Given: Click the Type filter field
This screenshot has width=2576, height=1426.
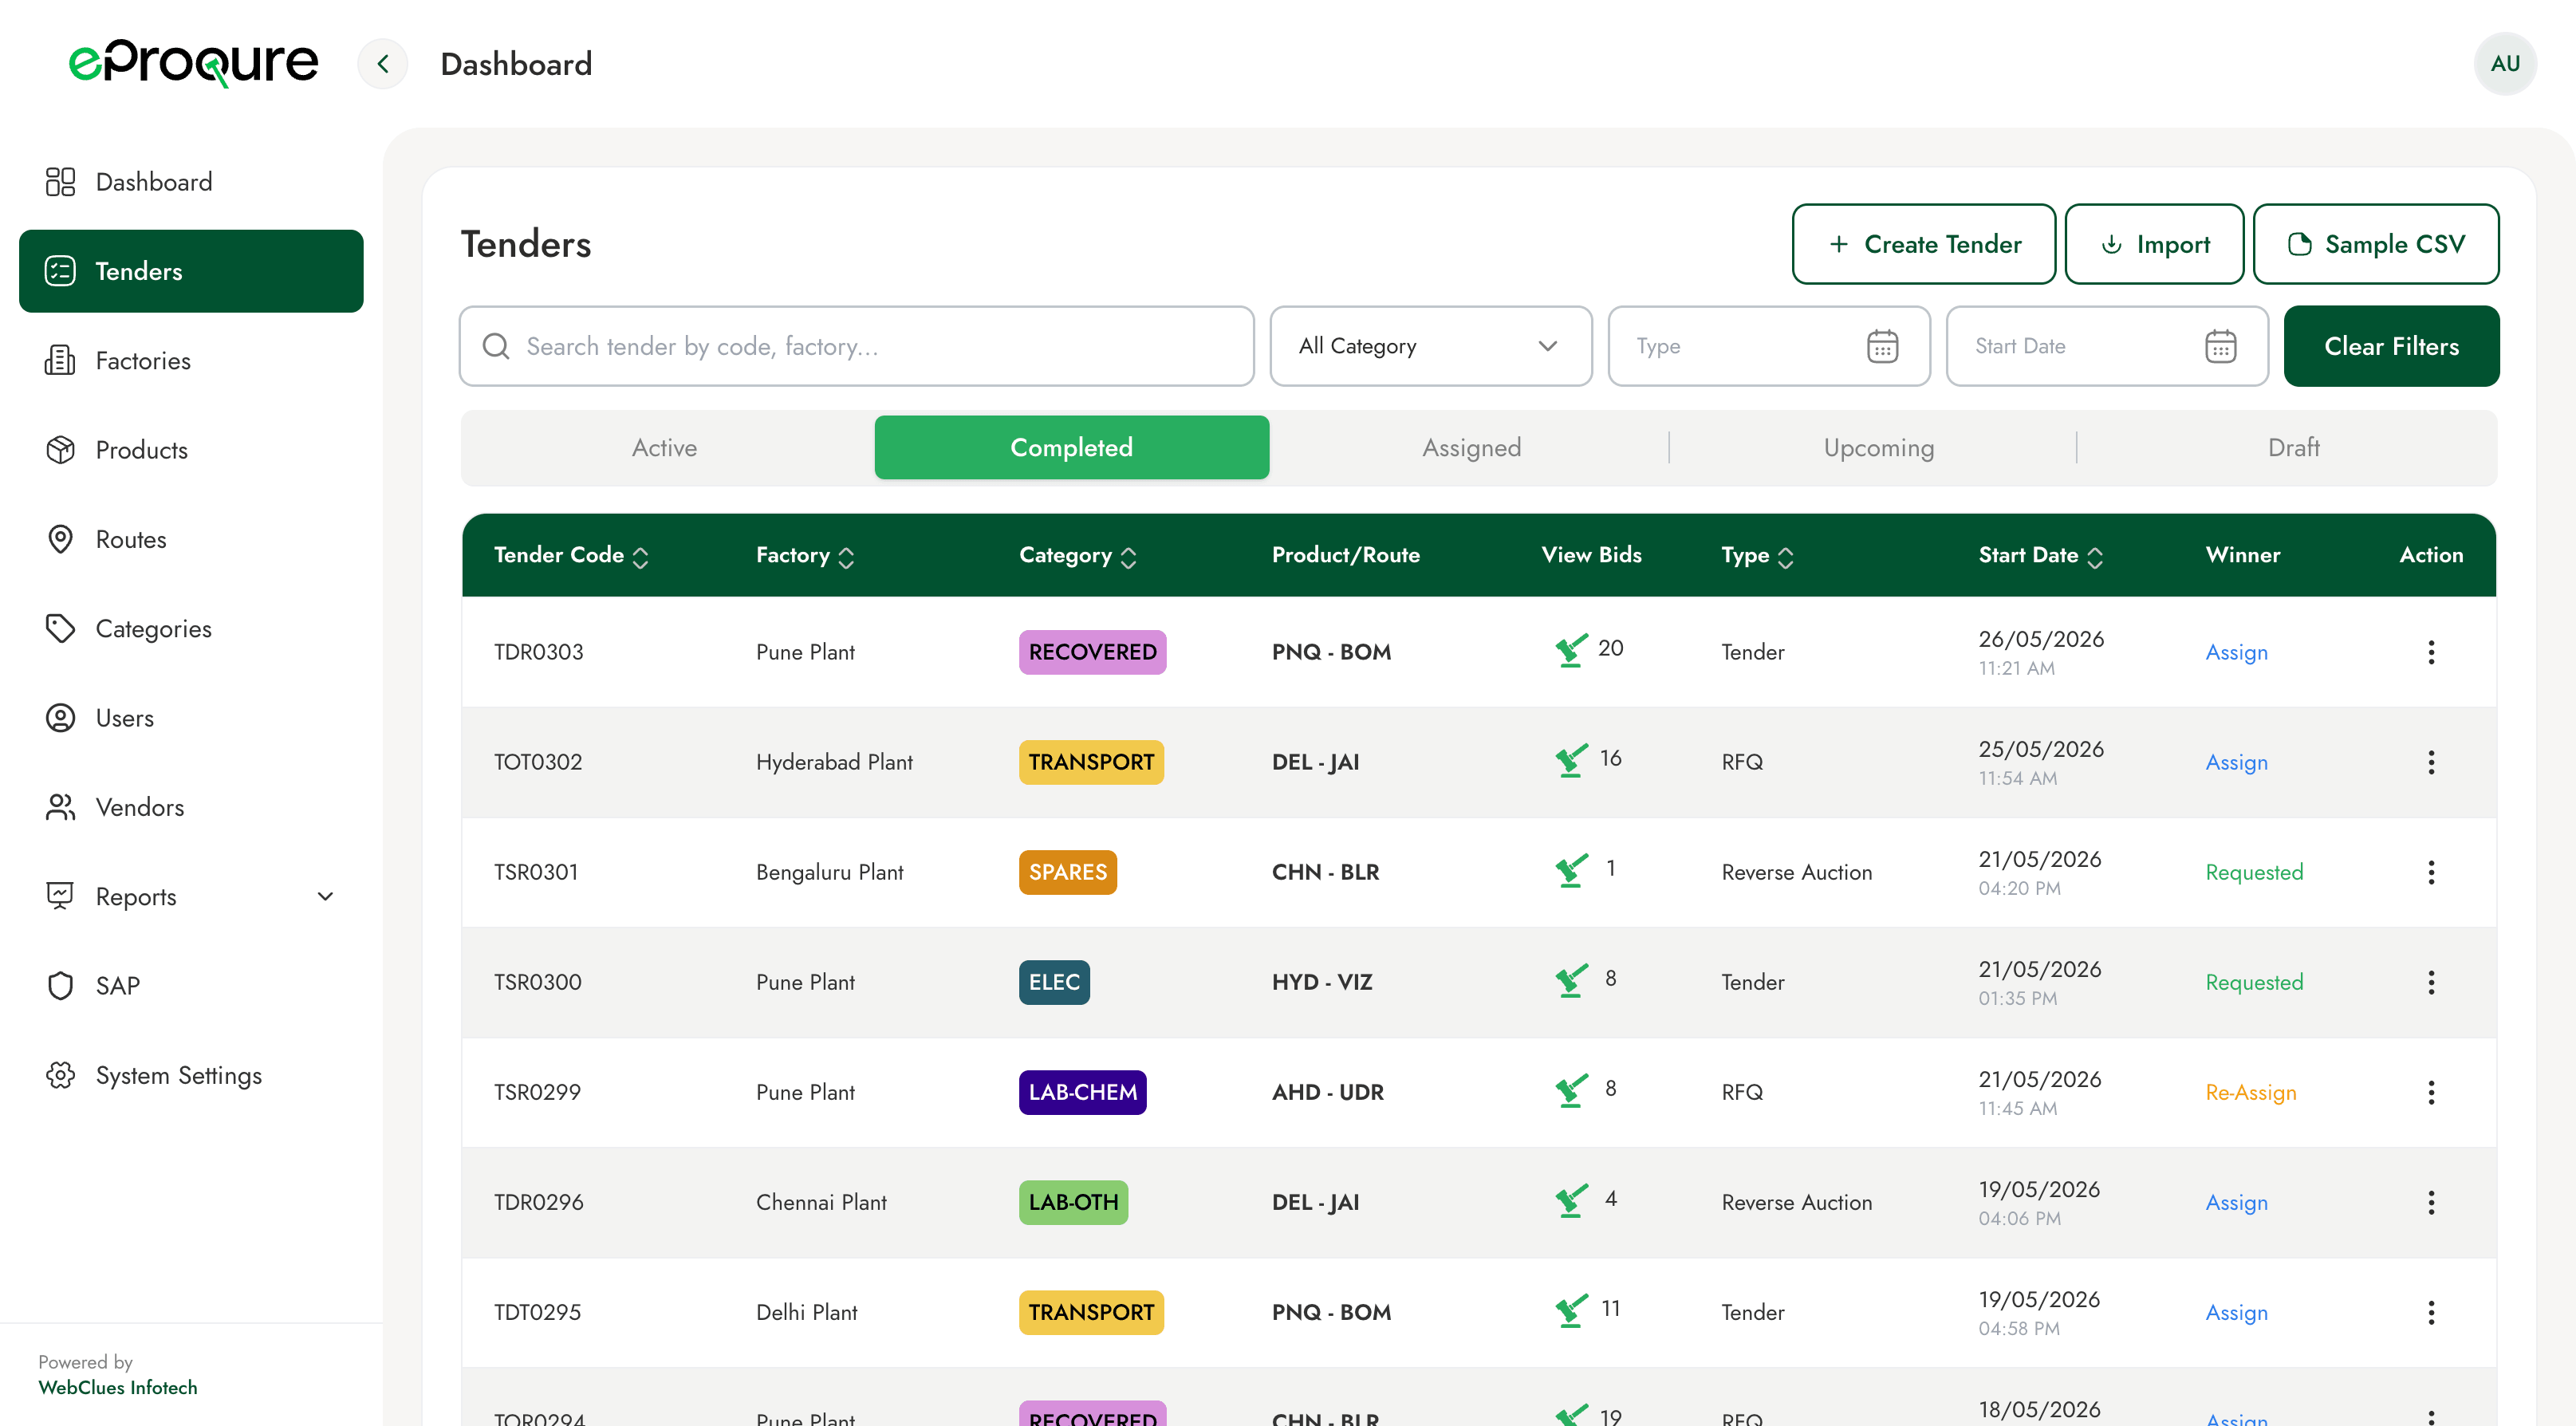Looking at the screenshot, I should point(1768,346).
